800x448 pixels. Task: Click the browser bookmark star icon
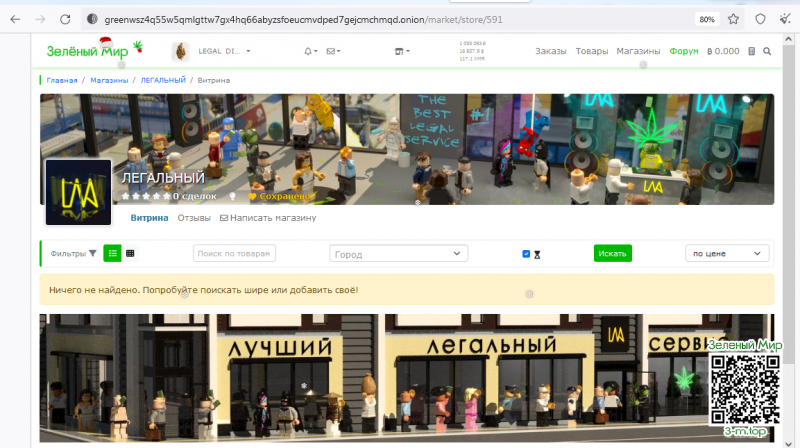click(733, 19)
